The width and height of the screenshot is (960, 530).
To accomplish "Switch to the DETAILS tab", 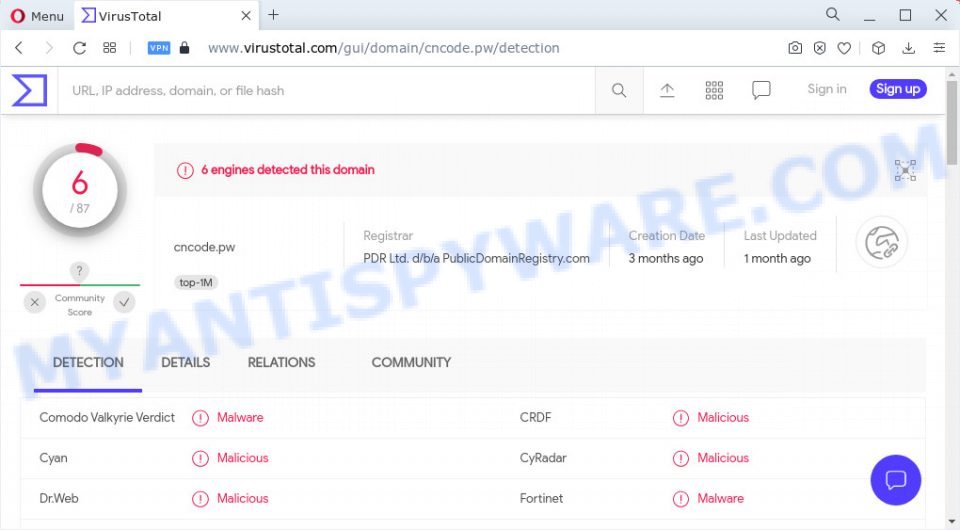I will (186, 362).
